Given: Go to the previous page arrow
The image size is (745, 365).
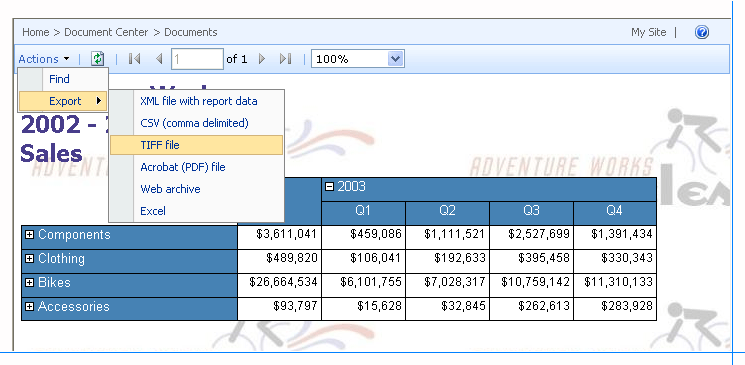Looking at the screenshot, I should click(159, 59).
